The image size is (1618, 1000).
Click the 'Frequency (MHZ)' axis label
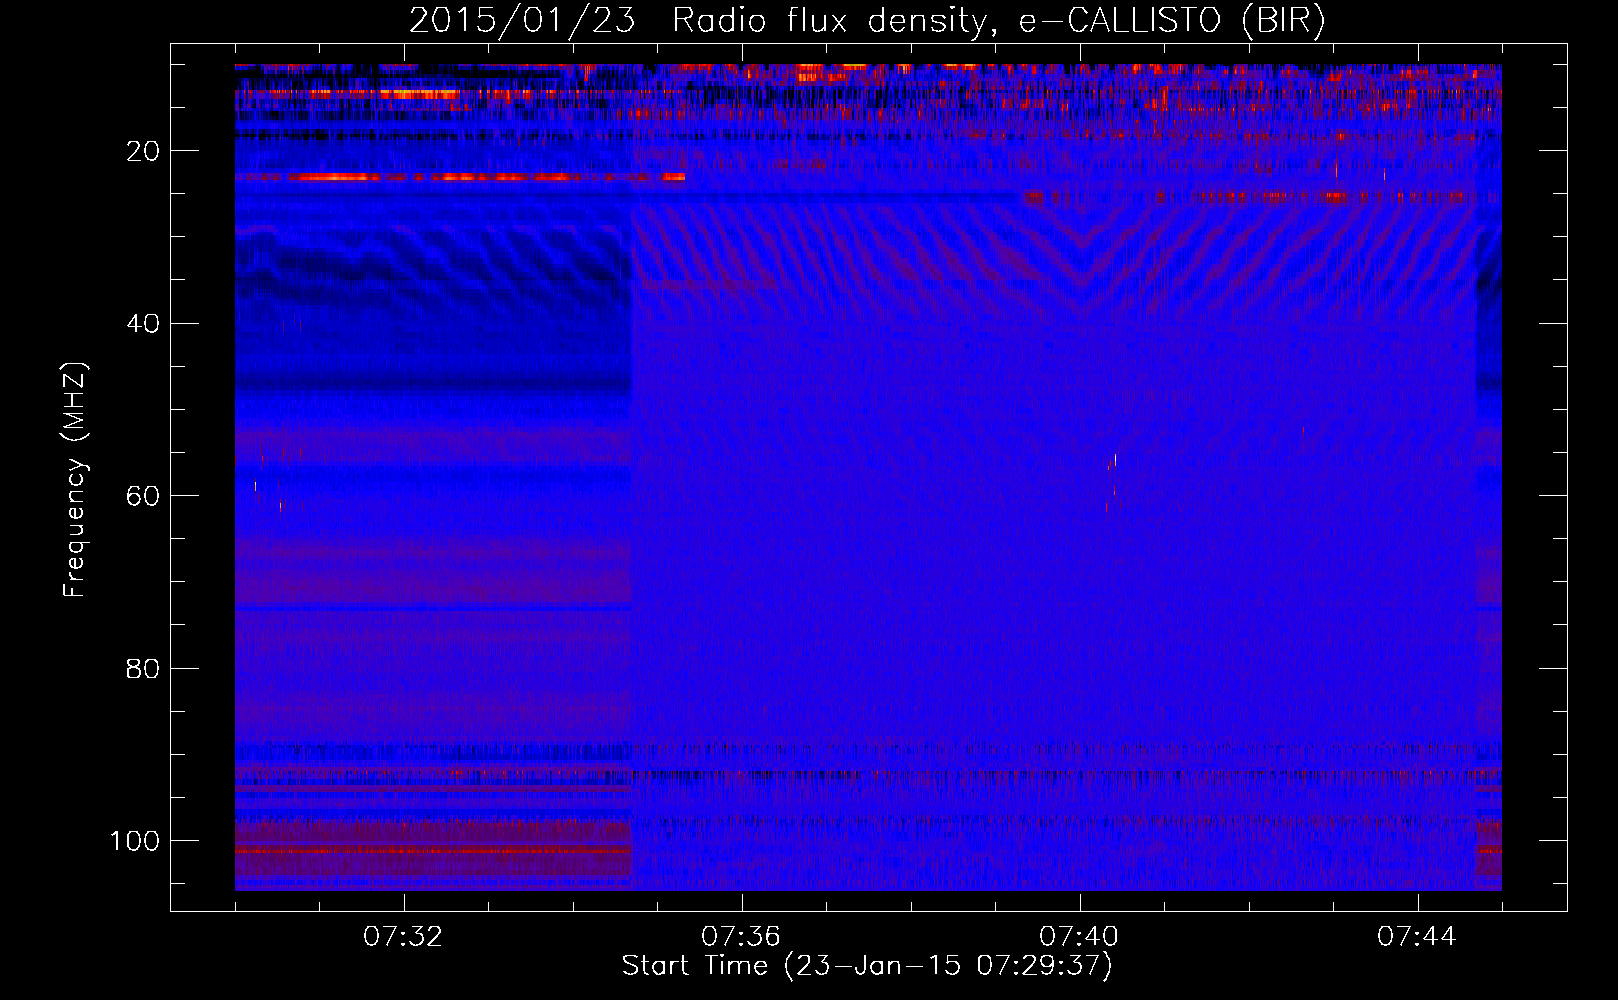click(x=75, y=480)
